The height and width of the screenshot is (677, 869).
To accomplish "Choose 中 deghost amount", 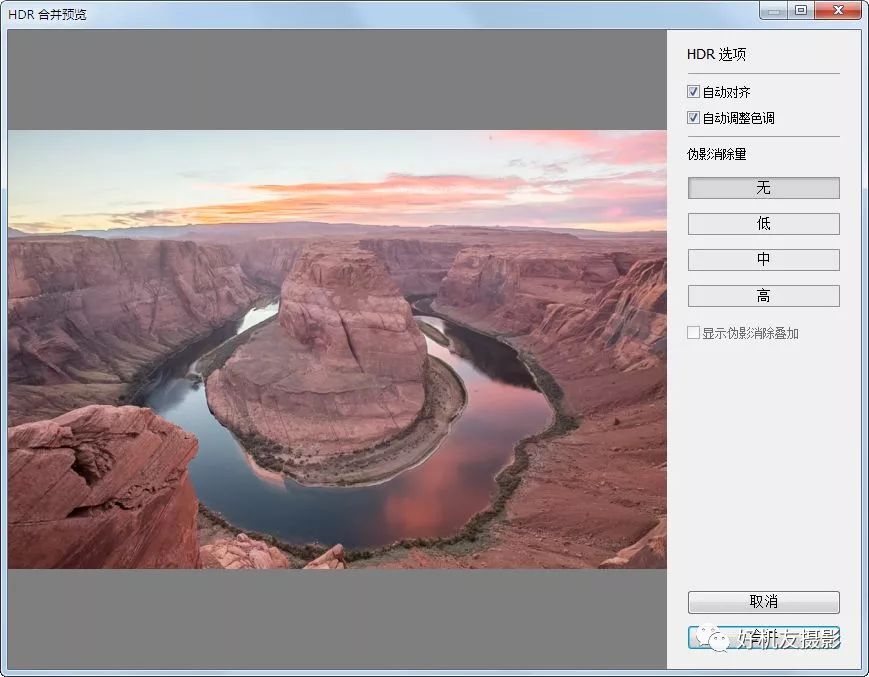I will click(763, 260).
